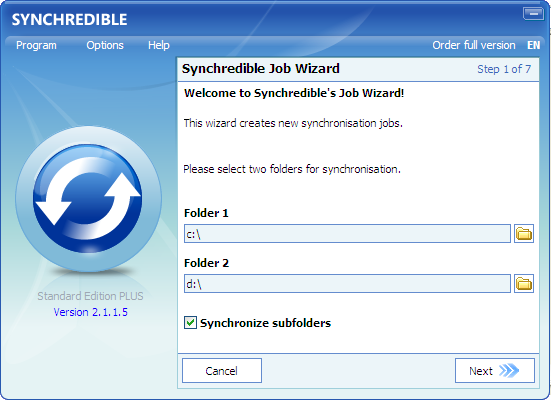The image size is (551, 400).
Task: Uncheck the Synchronize subfolders checkbox
Action: pyautogui.click(x=190, y=322)
